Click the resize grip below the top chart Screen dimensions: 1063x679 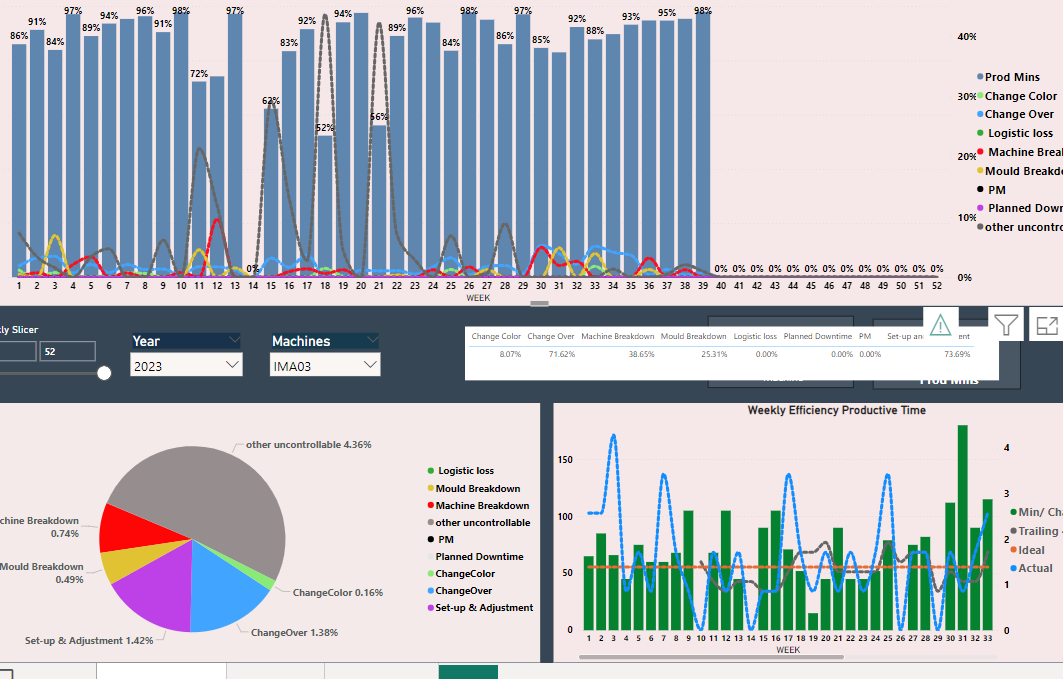click(x=540, y=304)
